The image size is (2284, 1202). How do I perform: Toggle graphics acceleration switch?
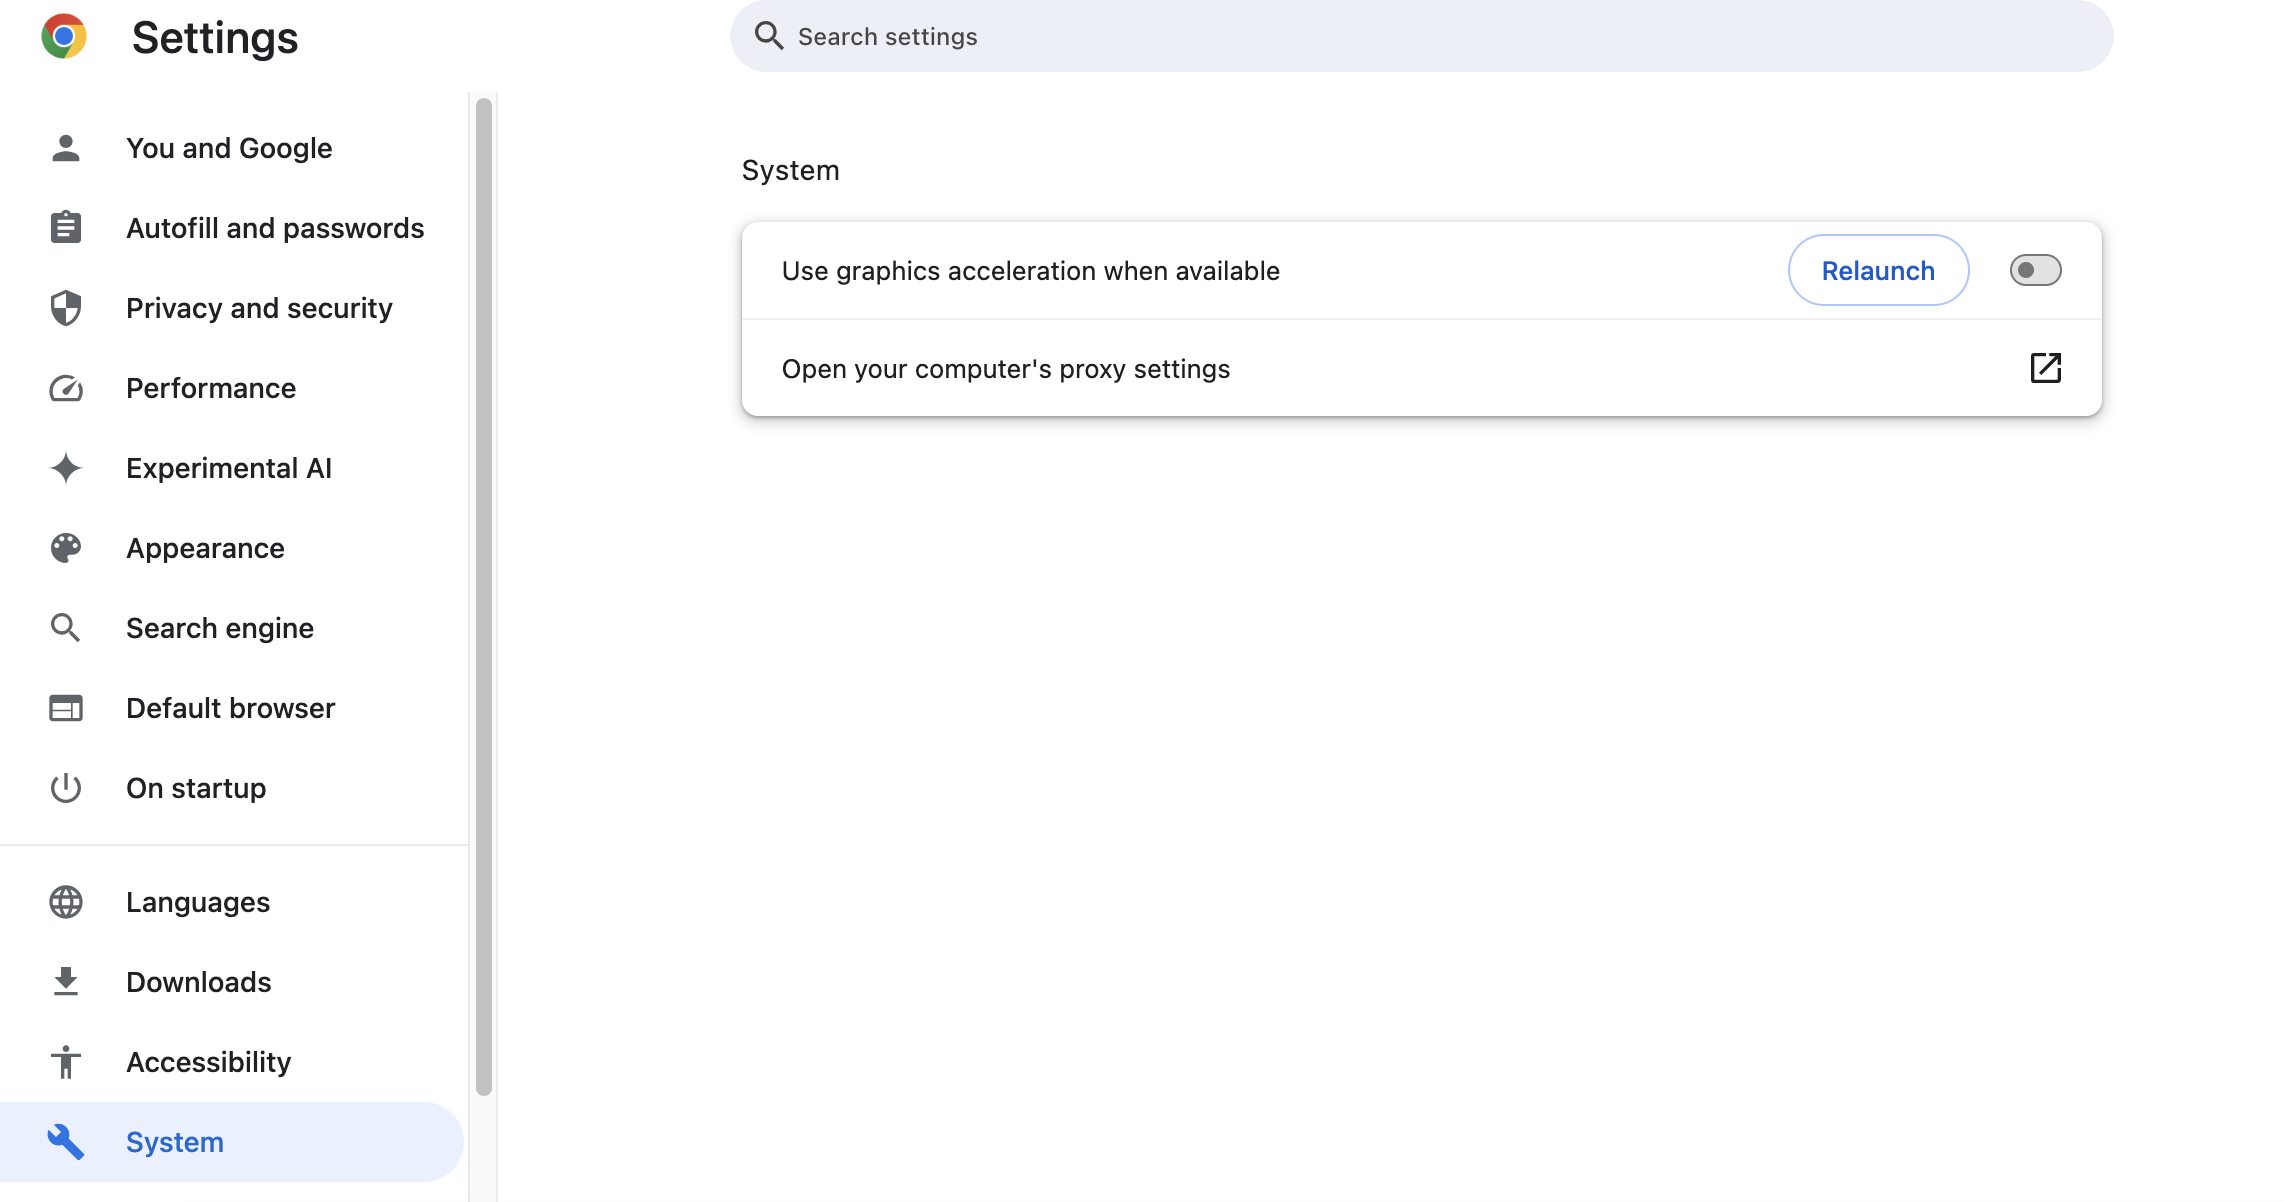[x=2035, y=270]
